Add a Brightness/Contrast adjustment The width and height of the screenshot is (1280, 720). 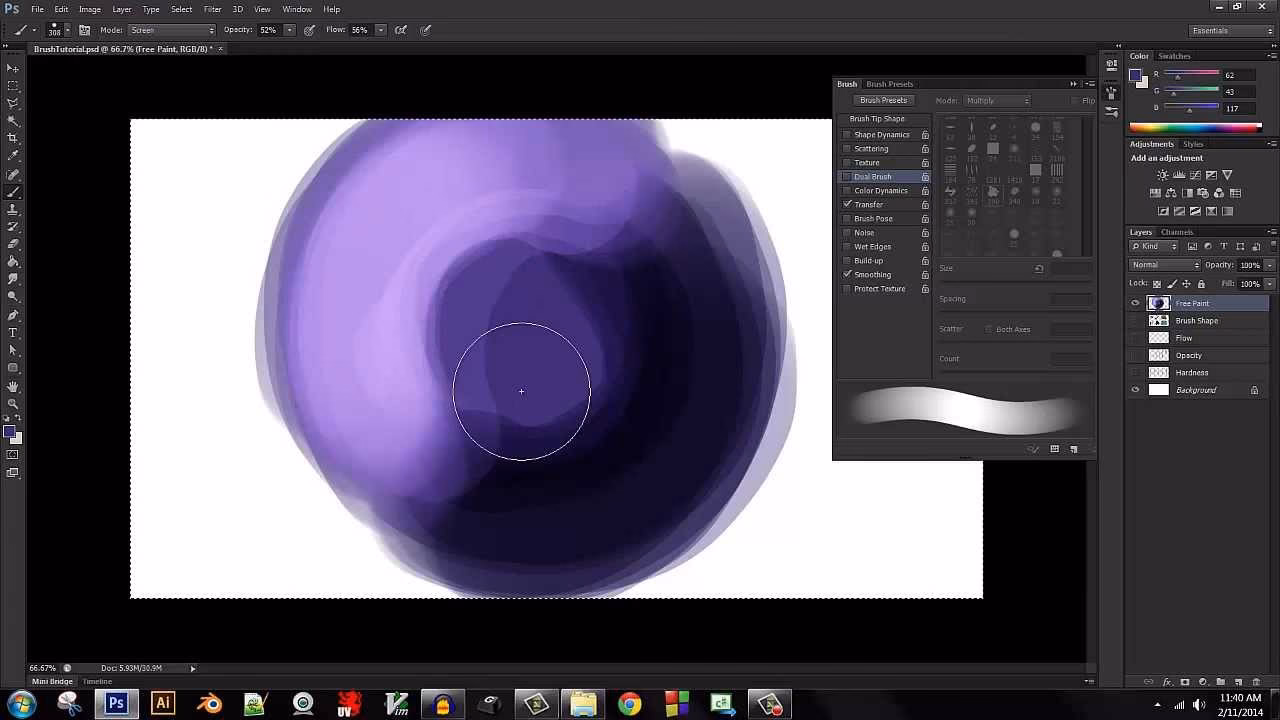(x=1161, y=175)
